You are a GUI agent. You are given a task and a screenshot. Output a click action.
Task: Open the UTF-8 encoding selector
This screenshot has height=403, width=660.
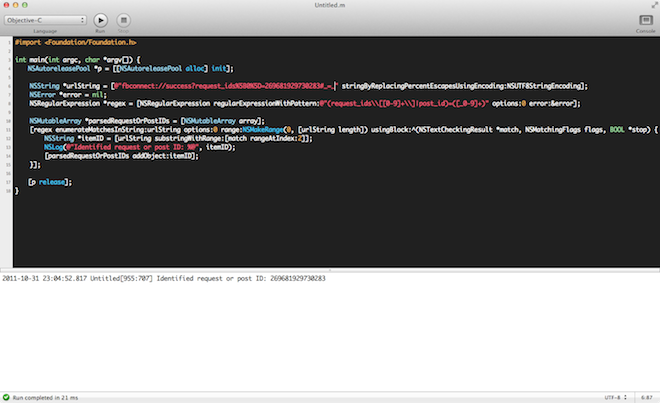tap(616, 397)
